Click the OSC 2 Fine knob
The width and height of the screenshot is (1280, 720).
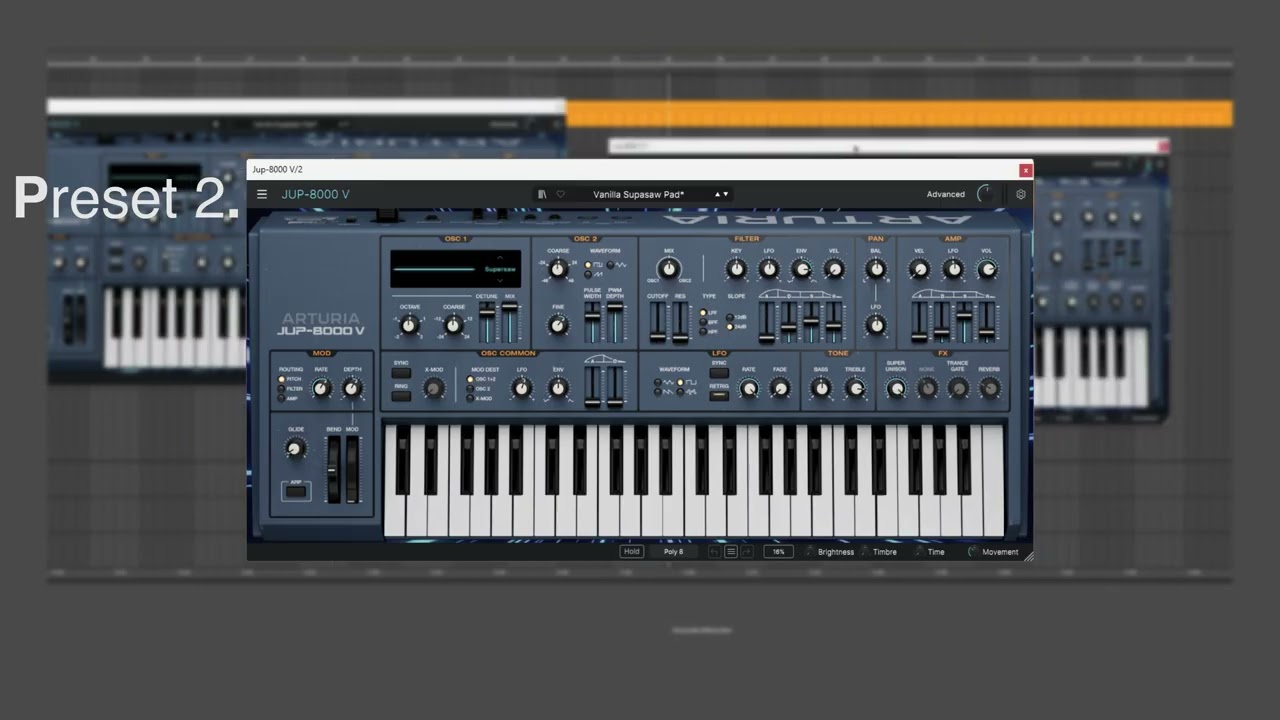pyautogui.click(x=558, y=324)
